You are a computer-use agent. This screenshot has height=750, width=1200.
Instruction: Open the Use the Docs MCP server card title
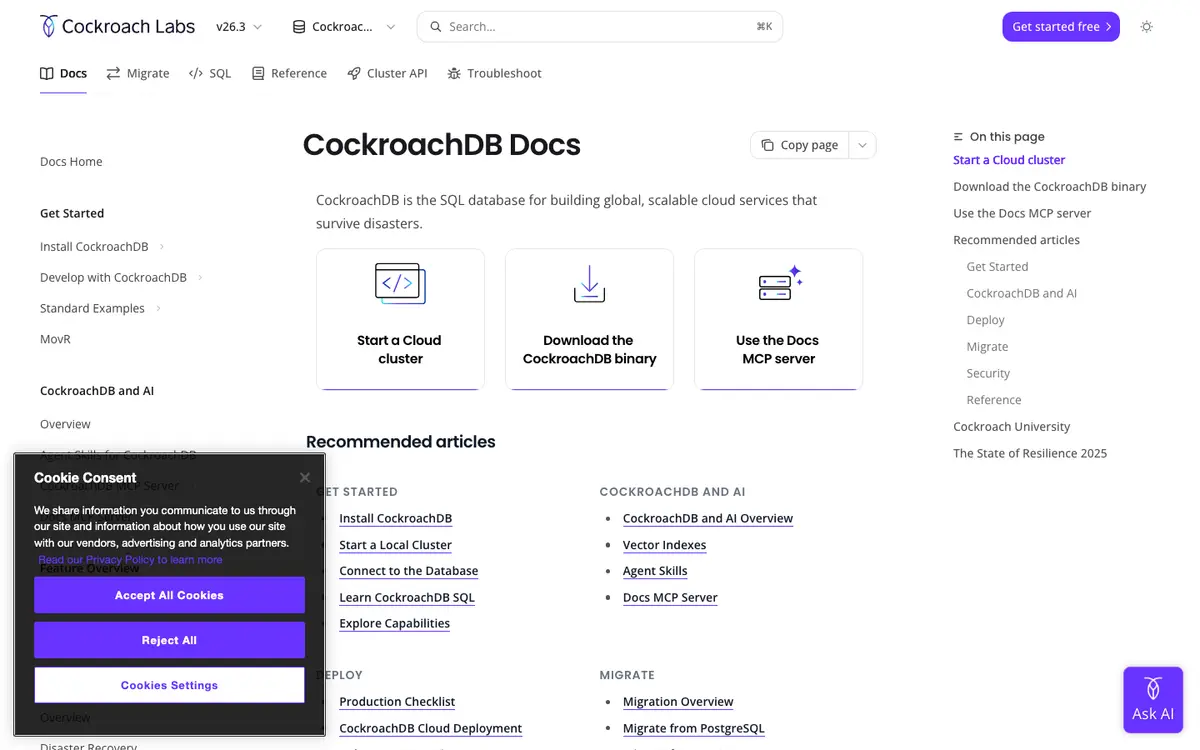tap(778, 349)
